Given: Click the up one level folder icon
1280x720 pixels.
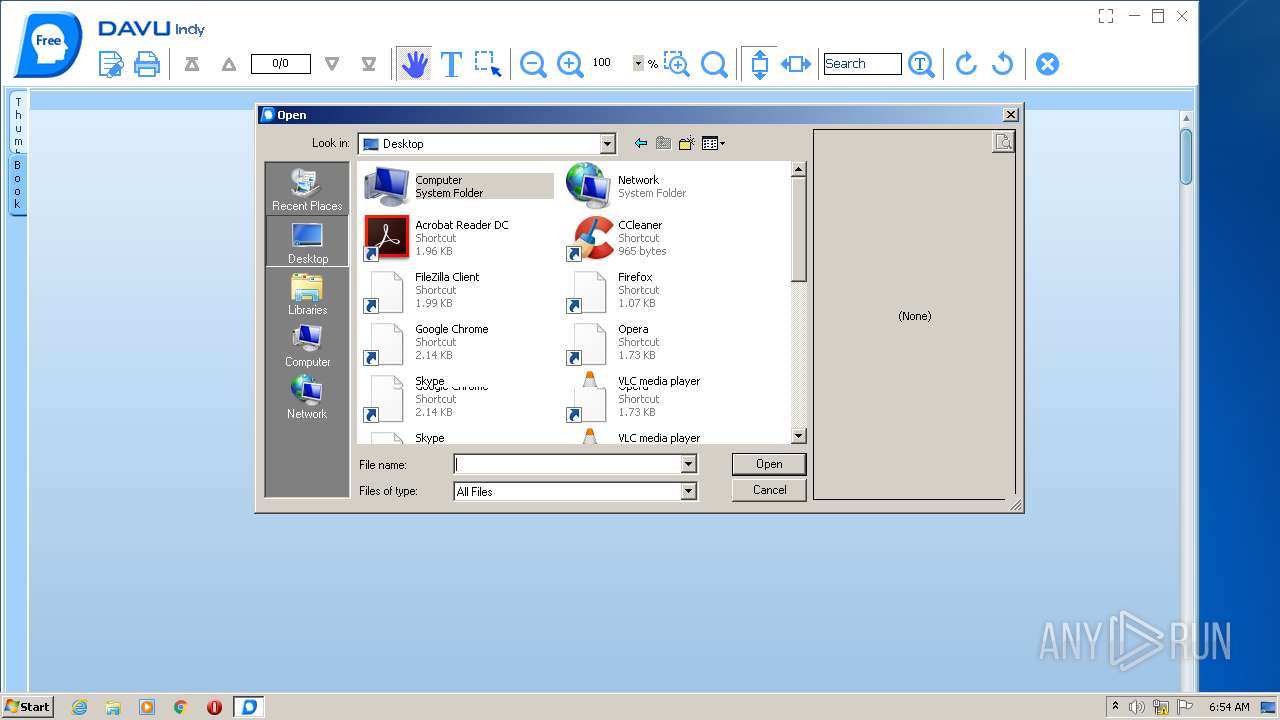Looking at the screenshot, I should [x=663, y=144].
